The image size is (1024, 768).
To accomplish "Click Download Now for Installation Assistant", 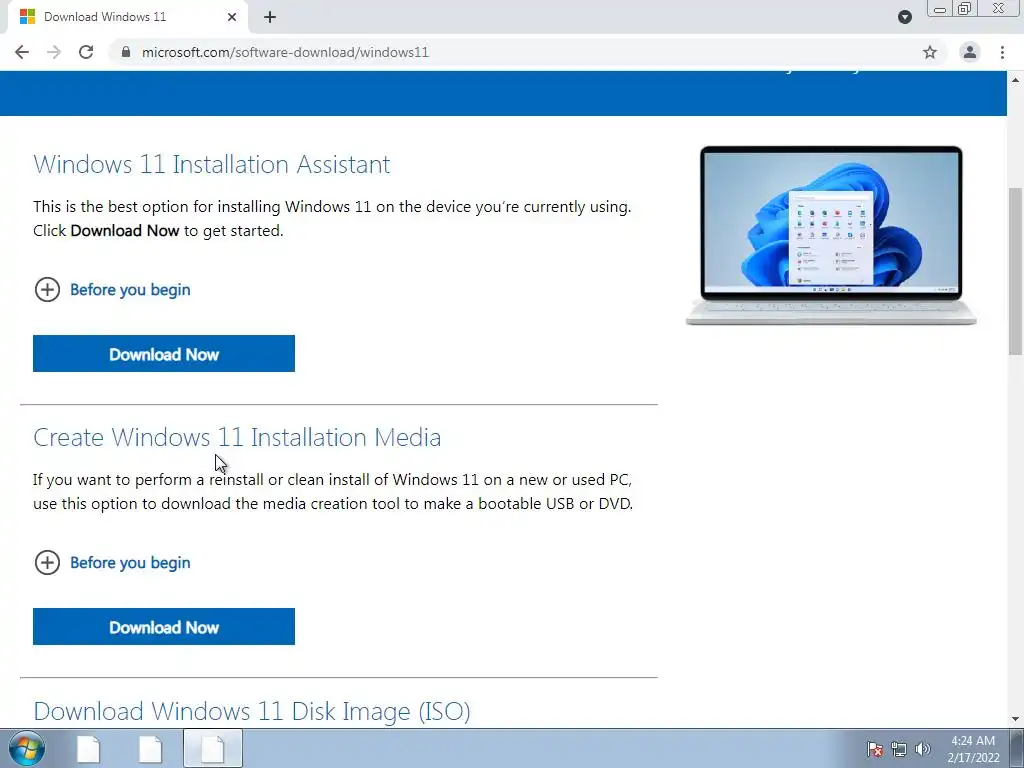I will 164,354.
